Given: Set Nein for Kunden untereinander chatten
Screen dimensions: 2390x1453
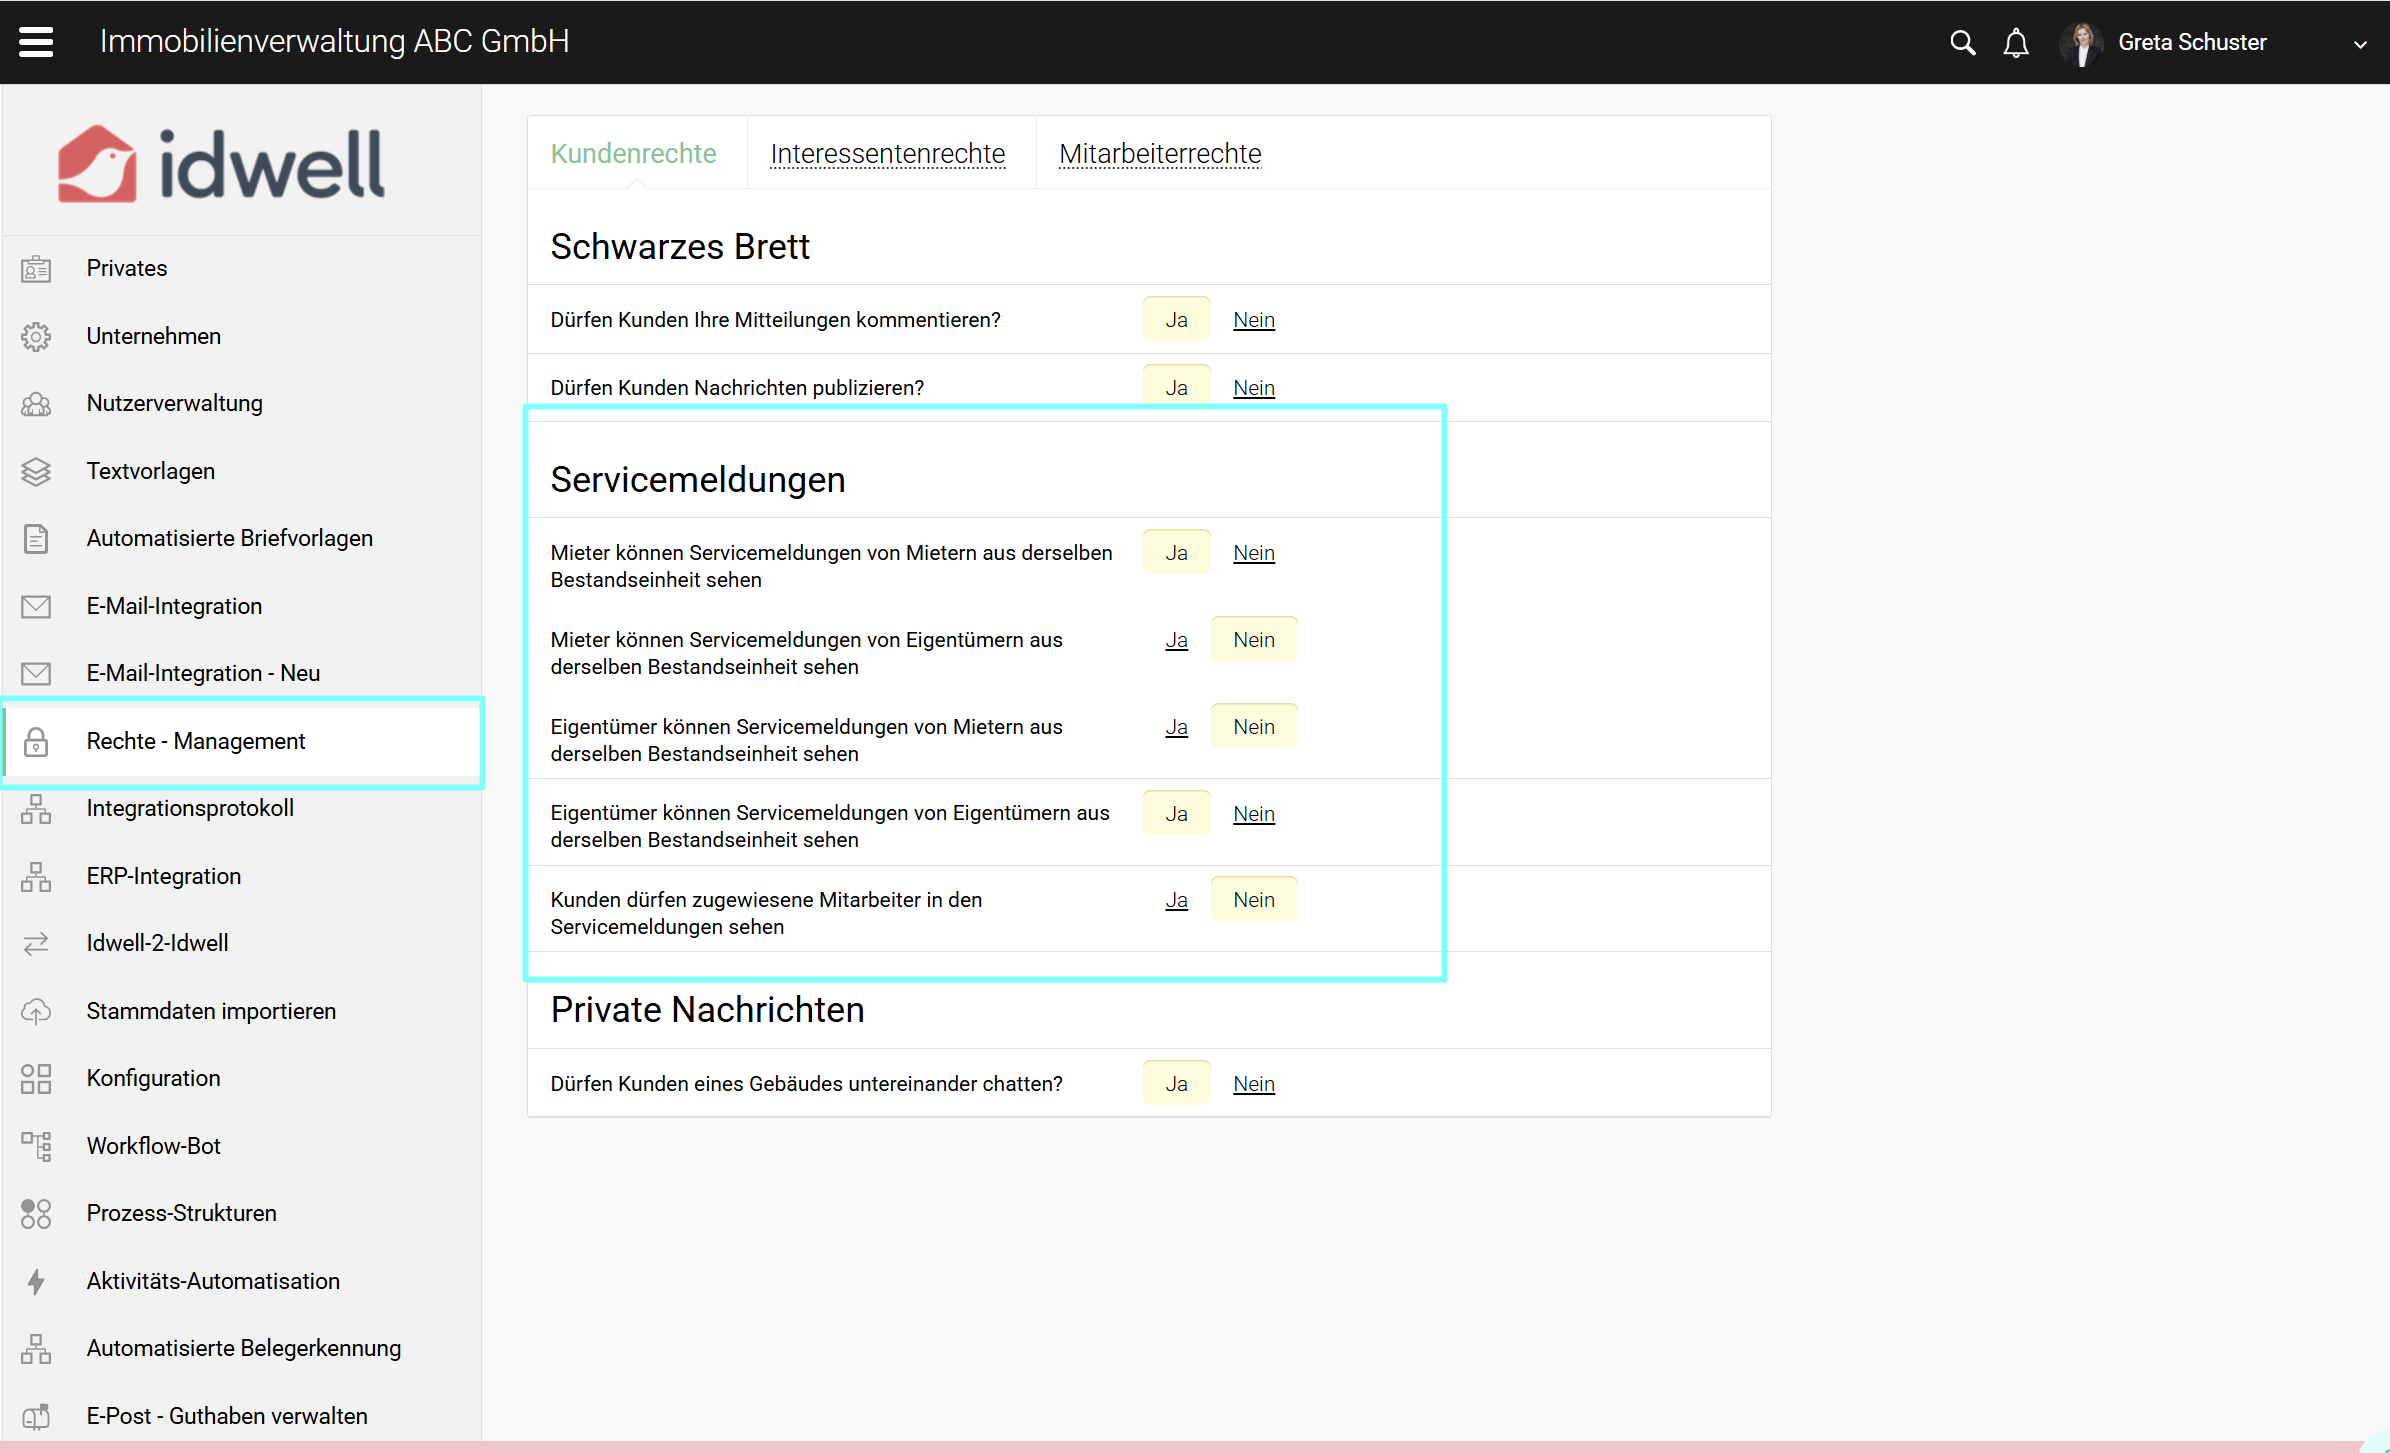Looking at the screenshot, I should click(1253, 1084).
